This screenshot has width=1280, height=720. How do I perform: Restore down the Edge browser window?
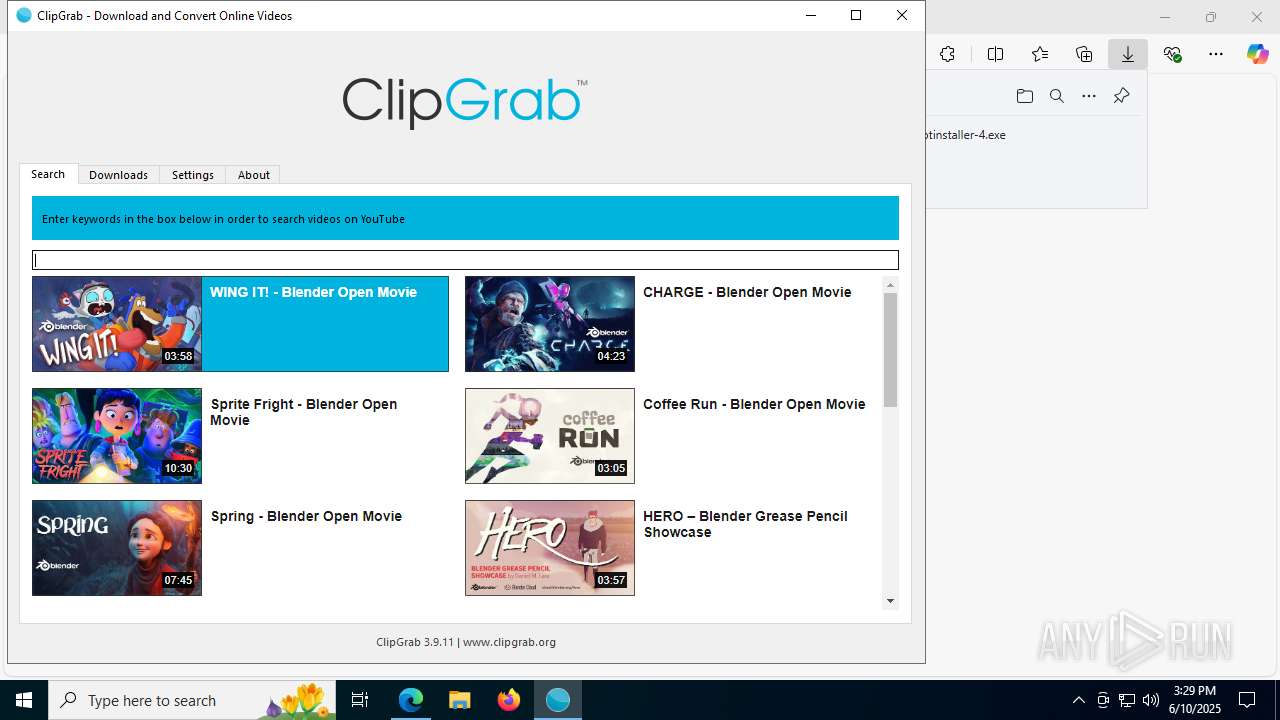pyautogui.click(x=1211, y=17)
